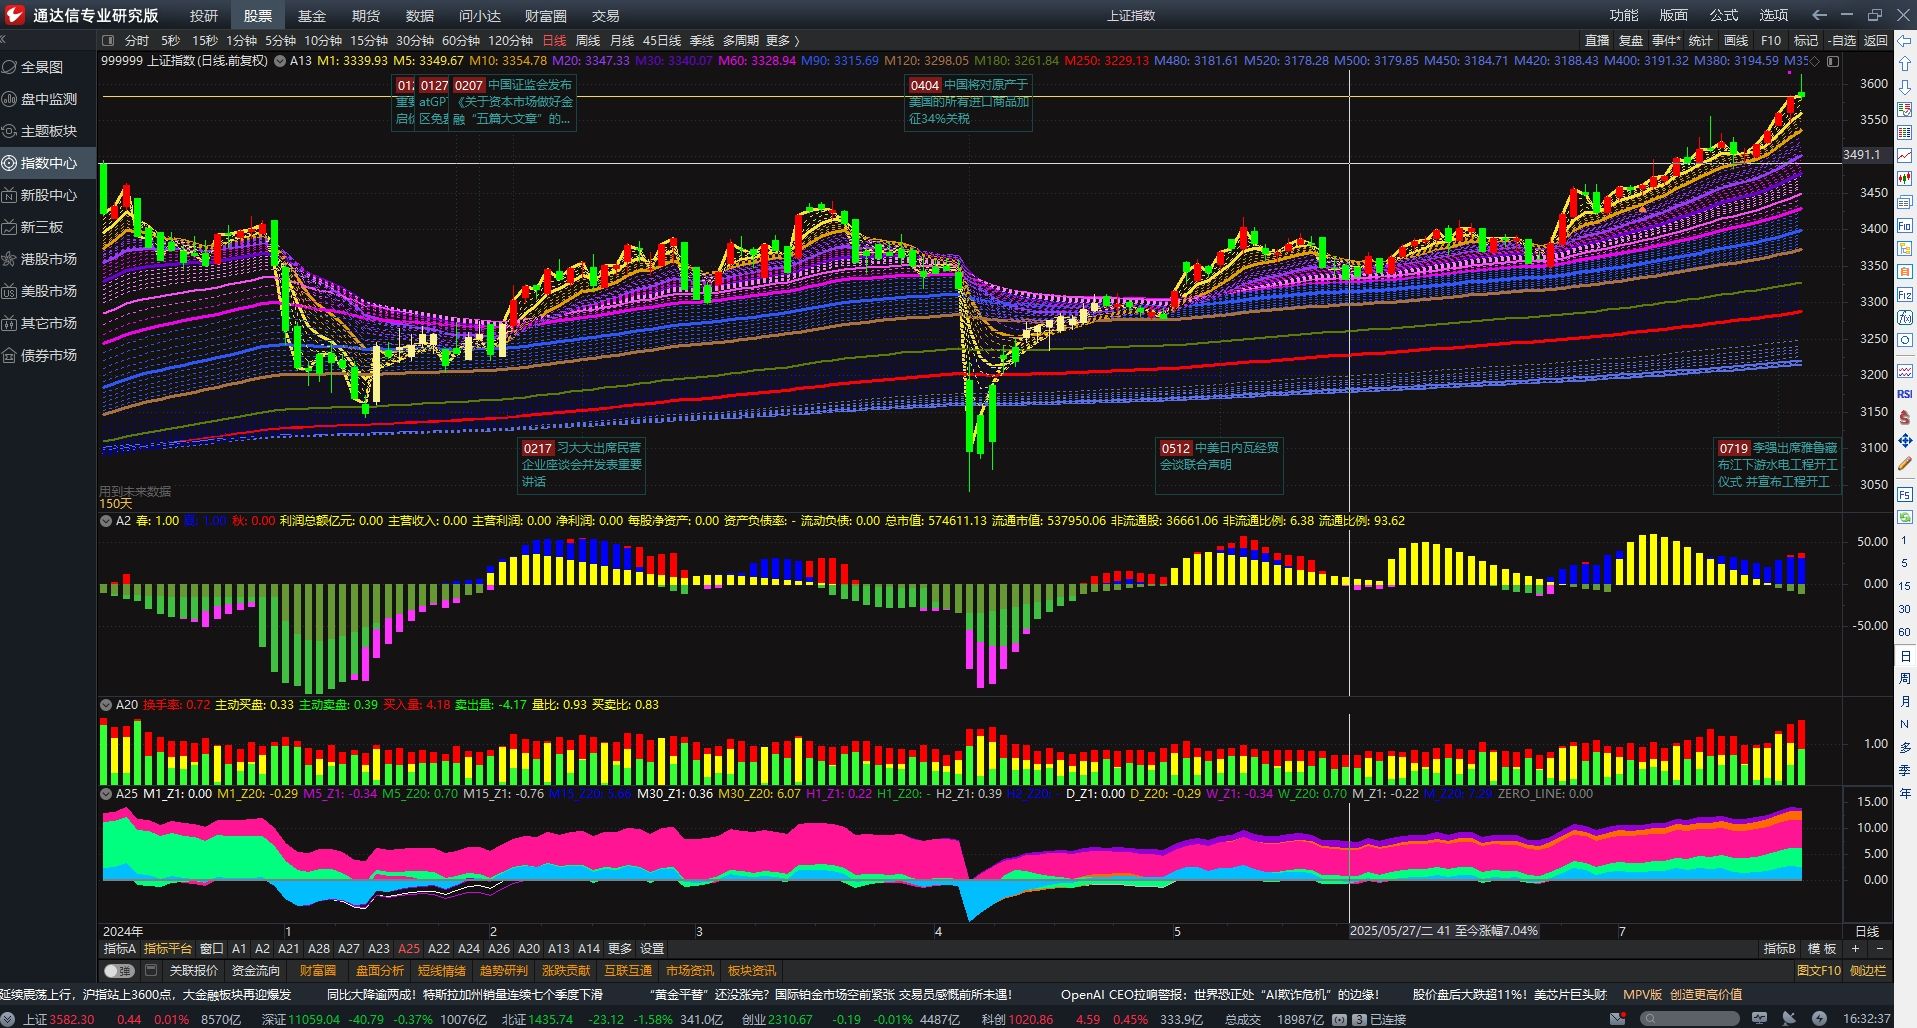Screen dimensions: 1917x1028
Task: Click the back arrow in title bar
Action: (1819, 15)
